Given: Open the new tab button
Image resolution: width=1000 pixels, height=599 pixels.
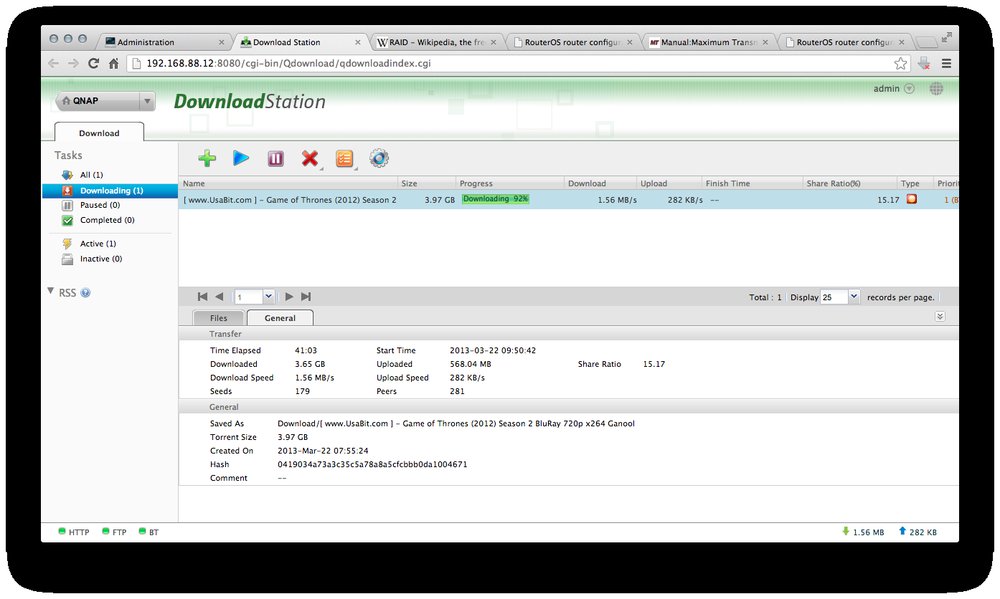Looking at the screenshot, I should [x=926, y=42].
